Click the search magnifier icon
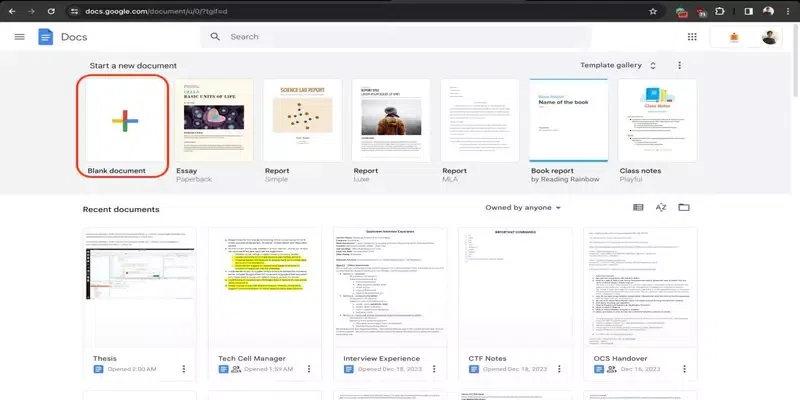 [215, 37]
